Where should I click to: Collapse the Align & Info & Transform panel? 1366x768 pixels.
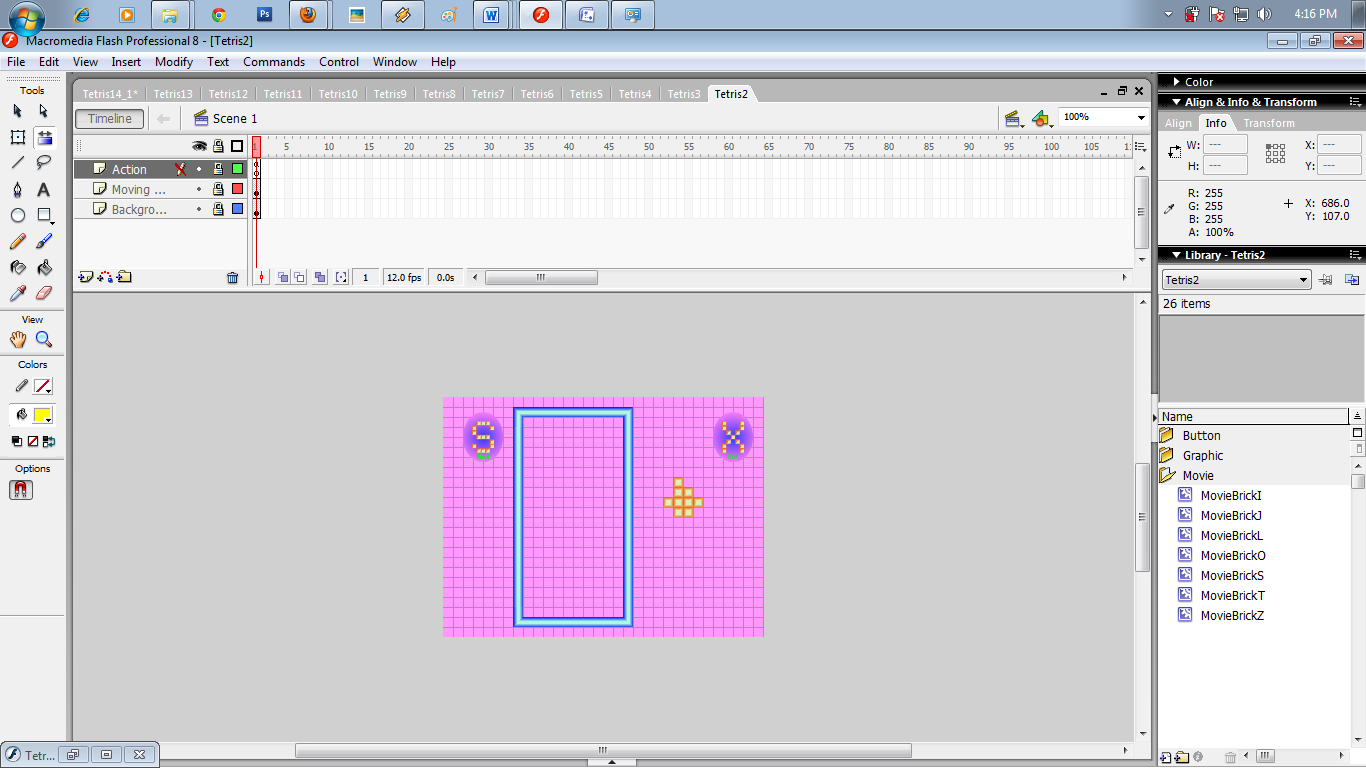click(x=1176, y=101)
